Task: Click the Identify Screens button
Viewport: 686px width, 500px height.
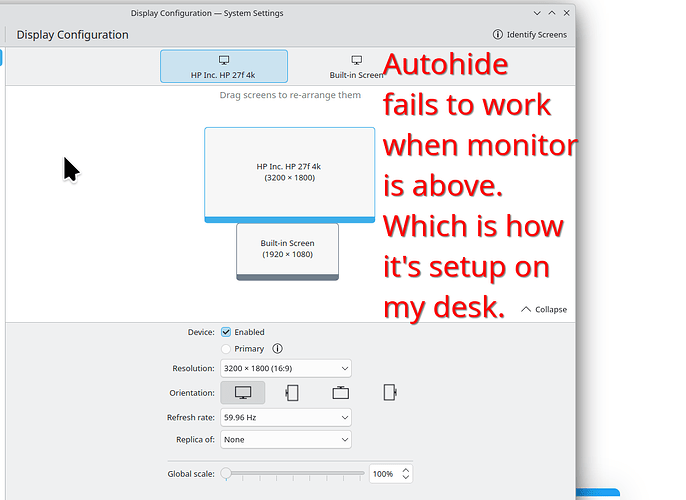Action: 529,35
